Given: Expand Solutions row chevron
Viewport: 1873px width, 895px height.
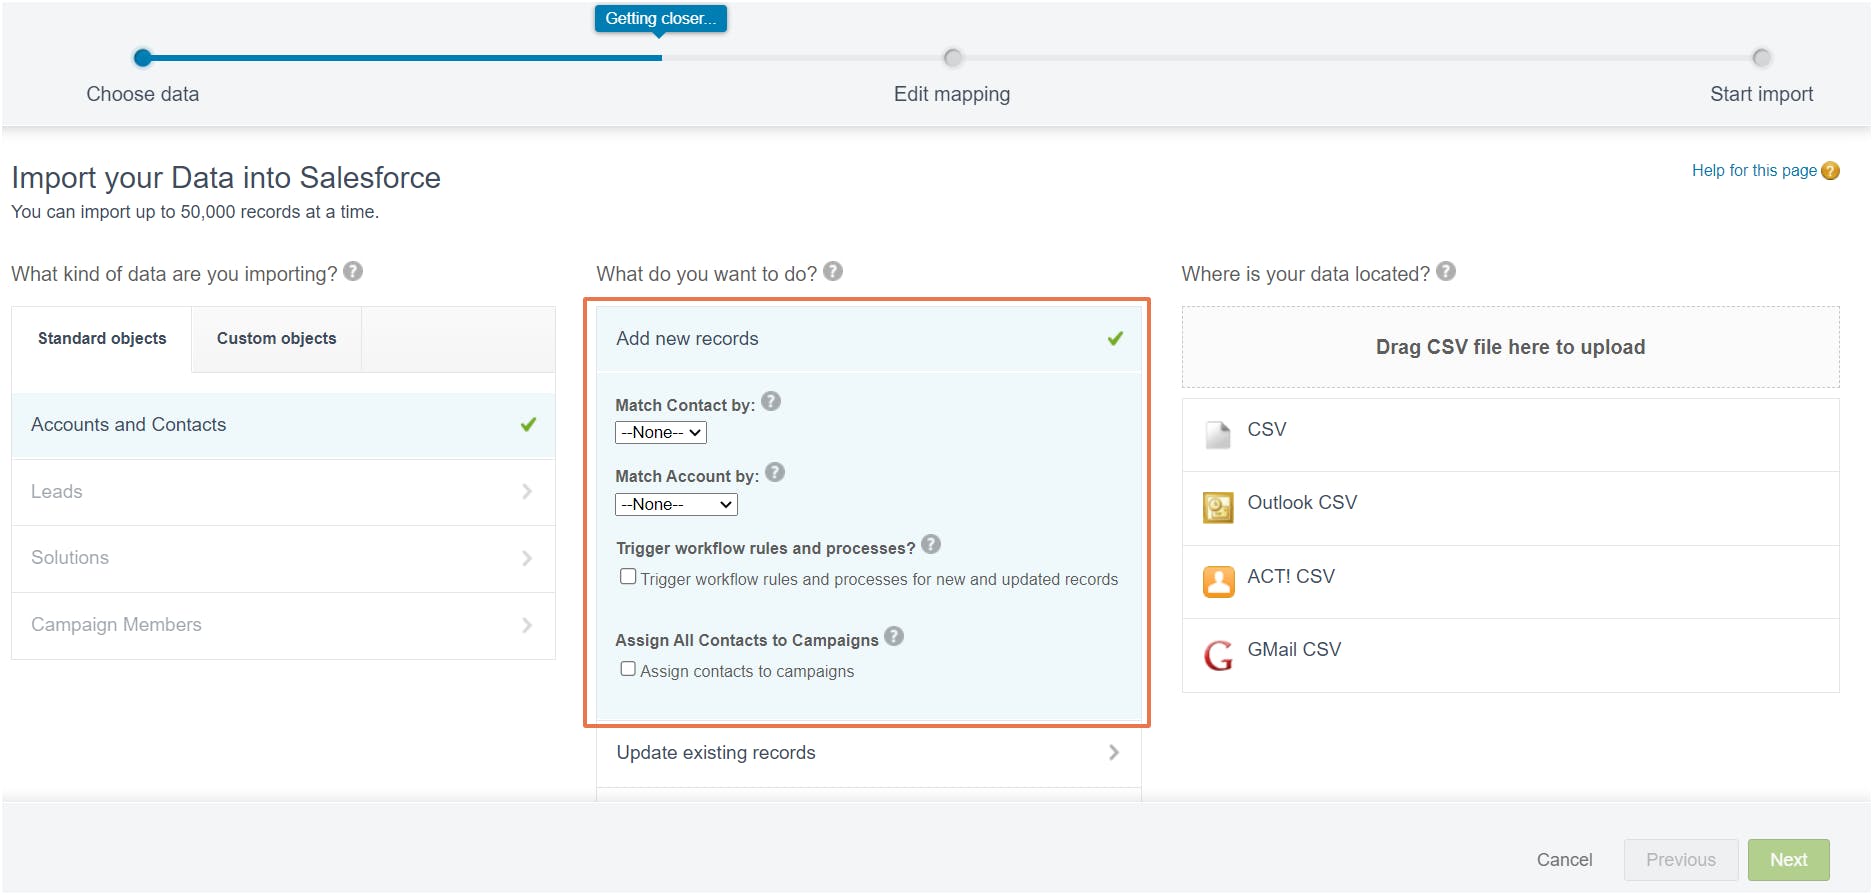Looking at the screenshot, I should [527, 558].
